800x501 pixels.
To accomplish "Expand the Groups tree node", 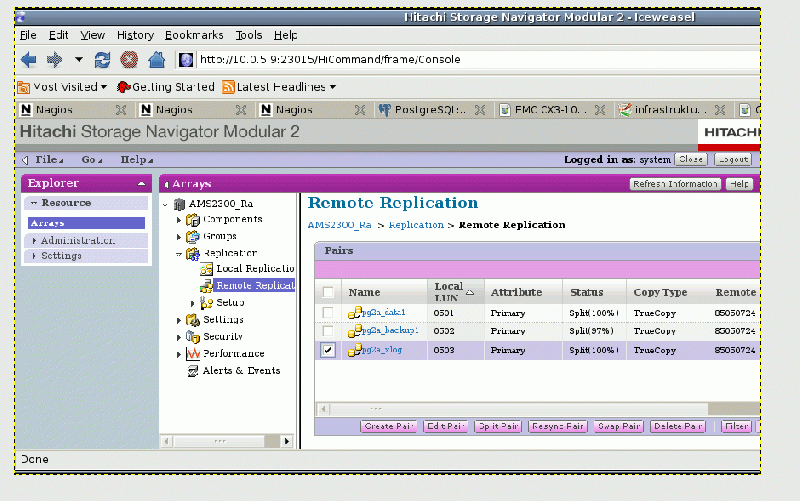I will pyautogui.click(x=179, y=237).
